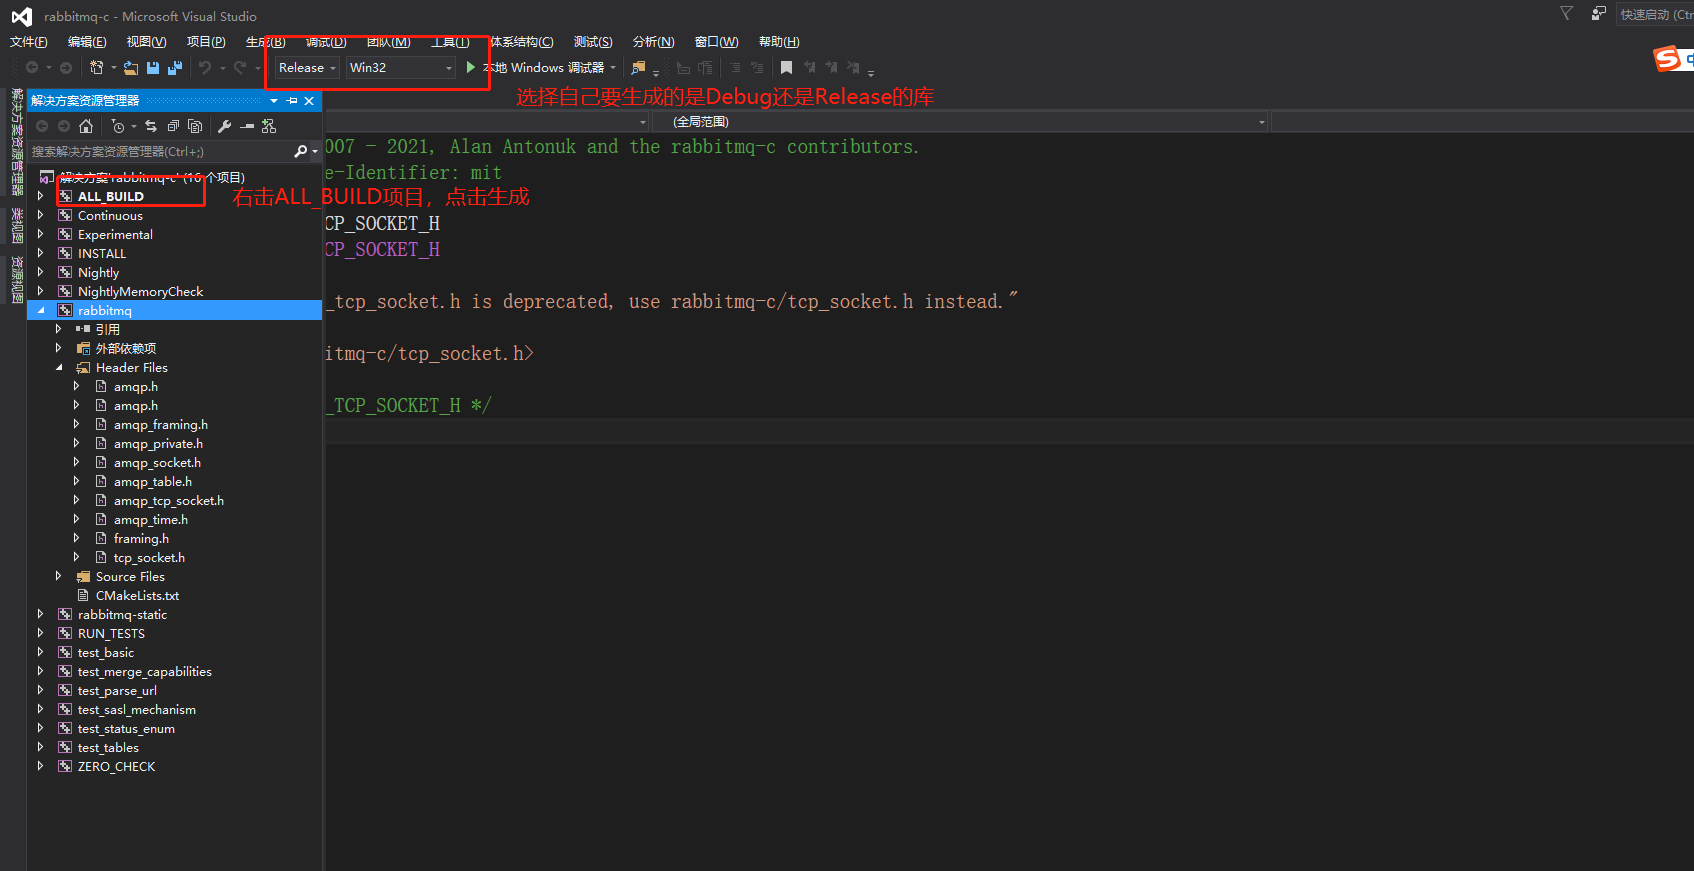Click the Quick Launch (快速启动) search box
The image size is (1694, 871).
[1655, 14]
